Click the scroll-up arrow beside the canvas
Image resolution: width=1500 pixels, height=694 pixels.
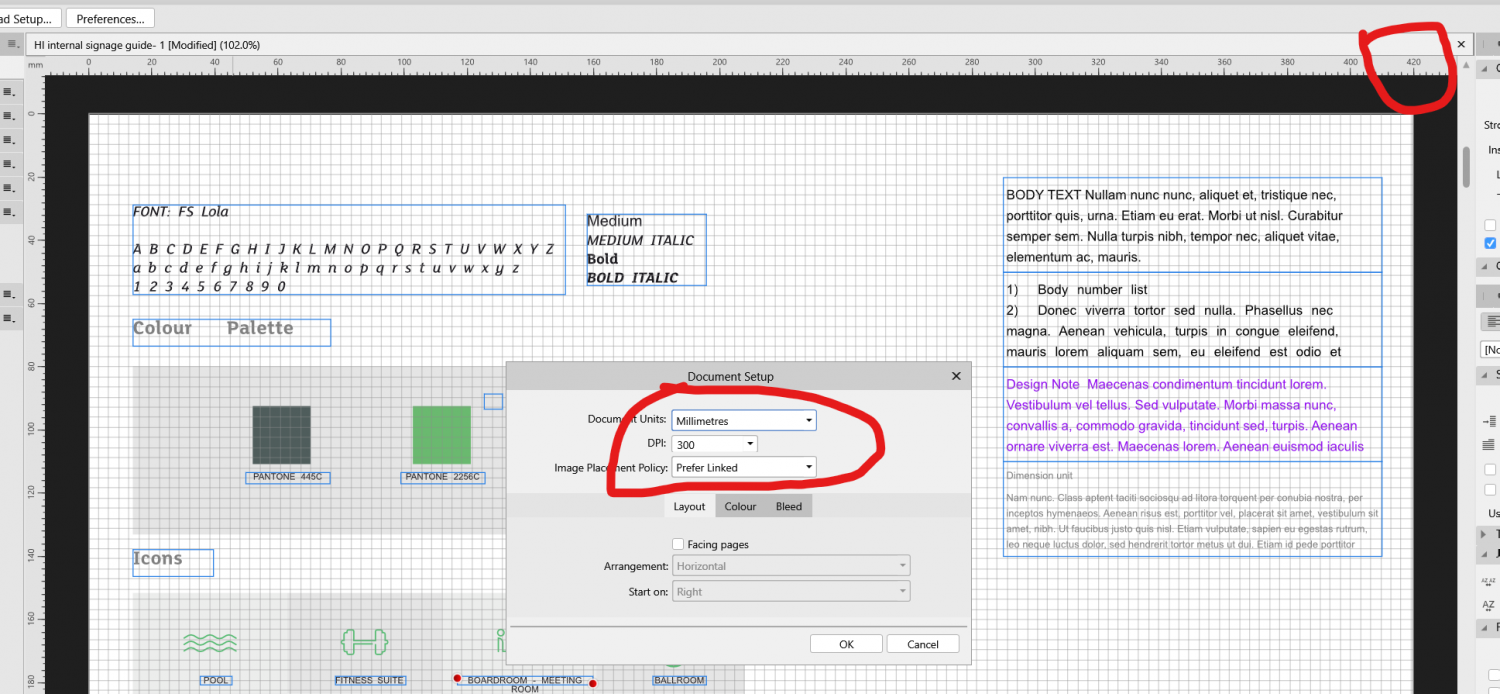tap(1467, 66)
